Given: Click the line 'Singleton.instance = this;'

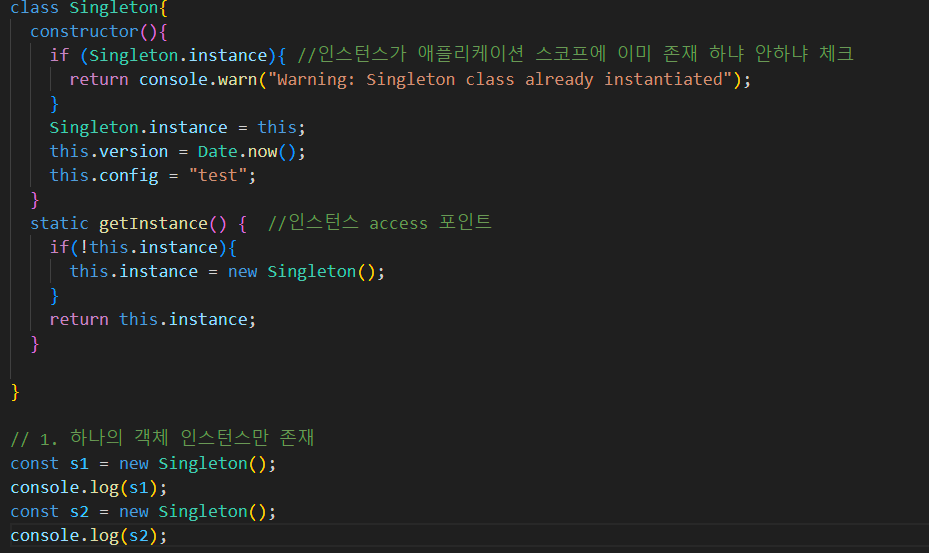Looking at the screenshot, I should [177, 127].
